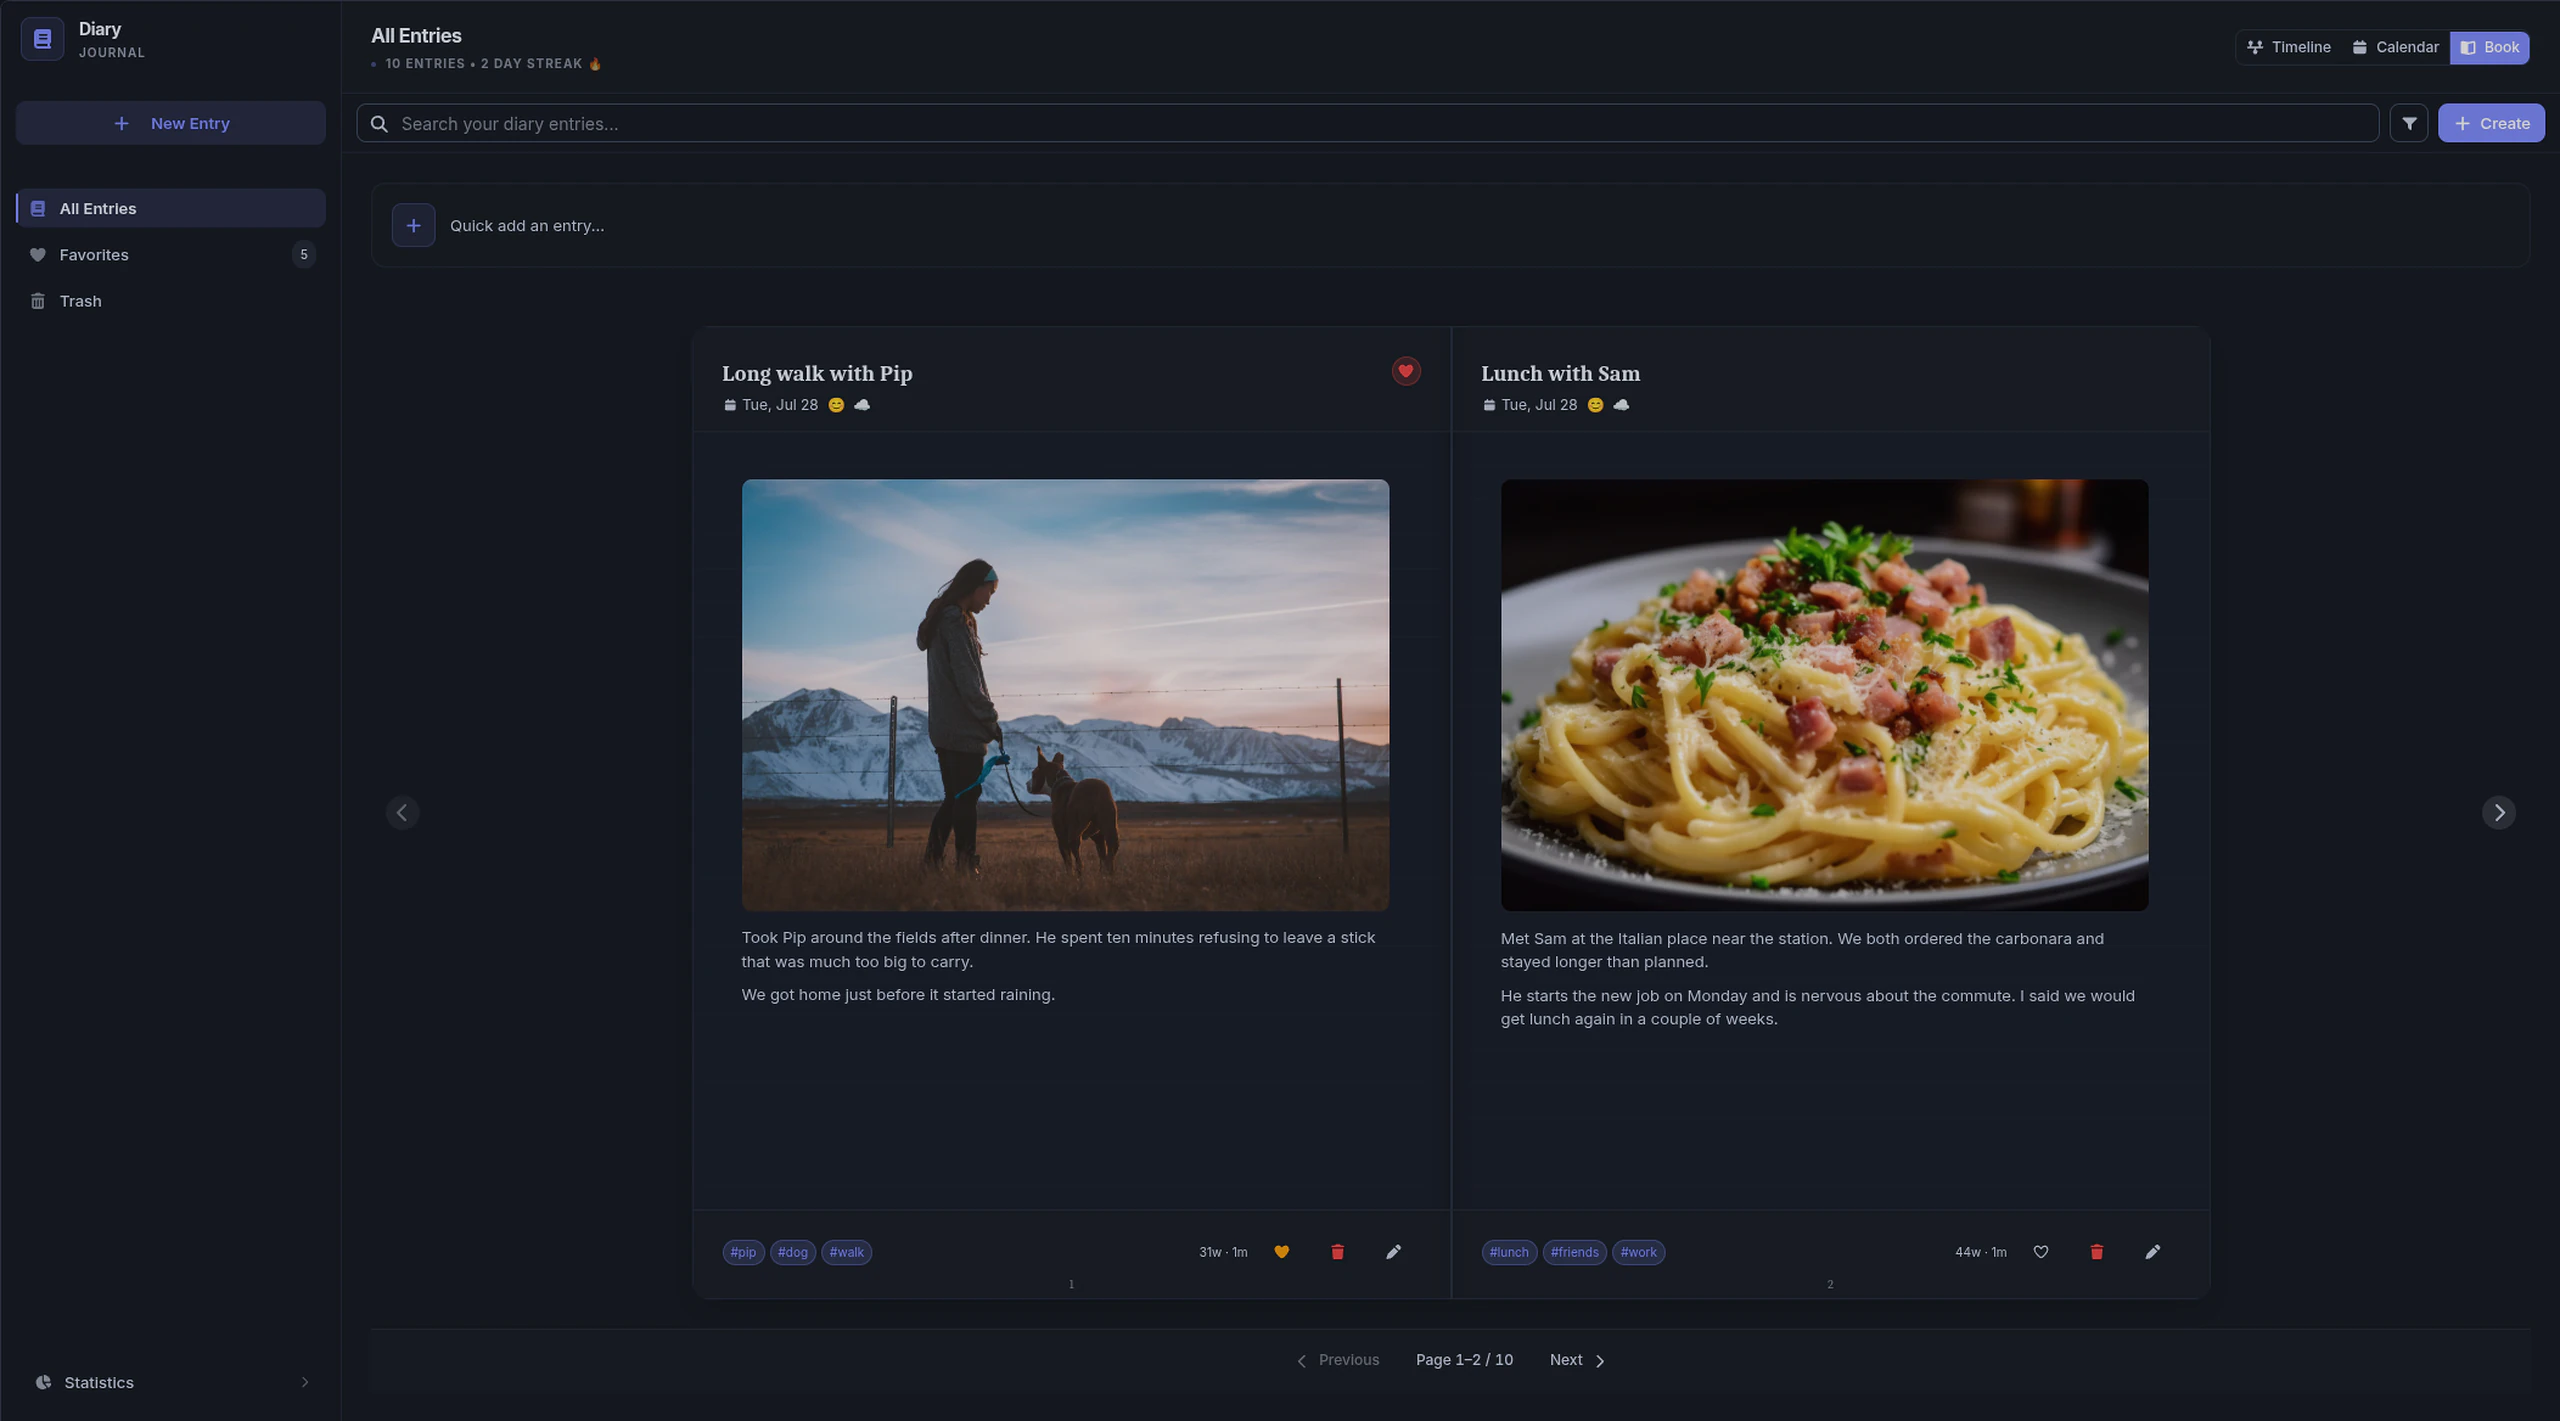Expand the Statistics section
This screenshot has width=2560, height=1421.
click(x=170, y=1382)
